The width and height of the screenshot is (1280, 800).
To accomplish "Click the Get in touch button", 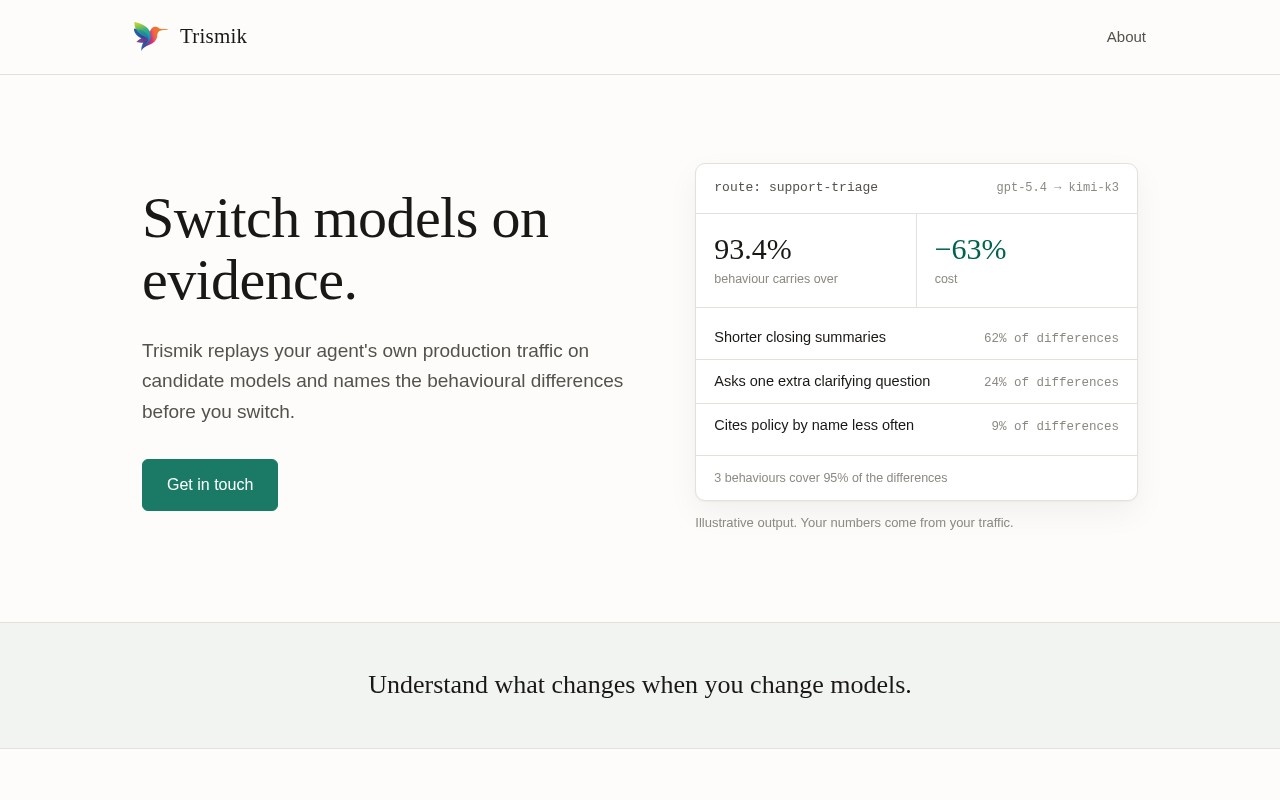I will pyautogui.click(x=210, y=485).
